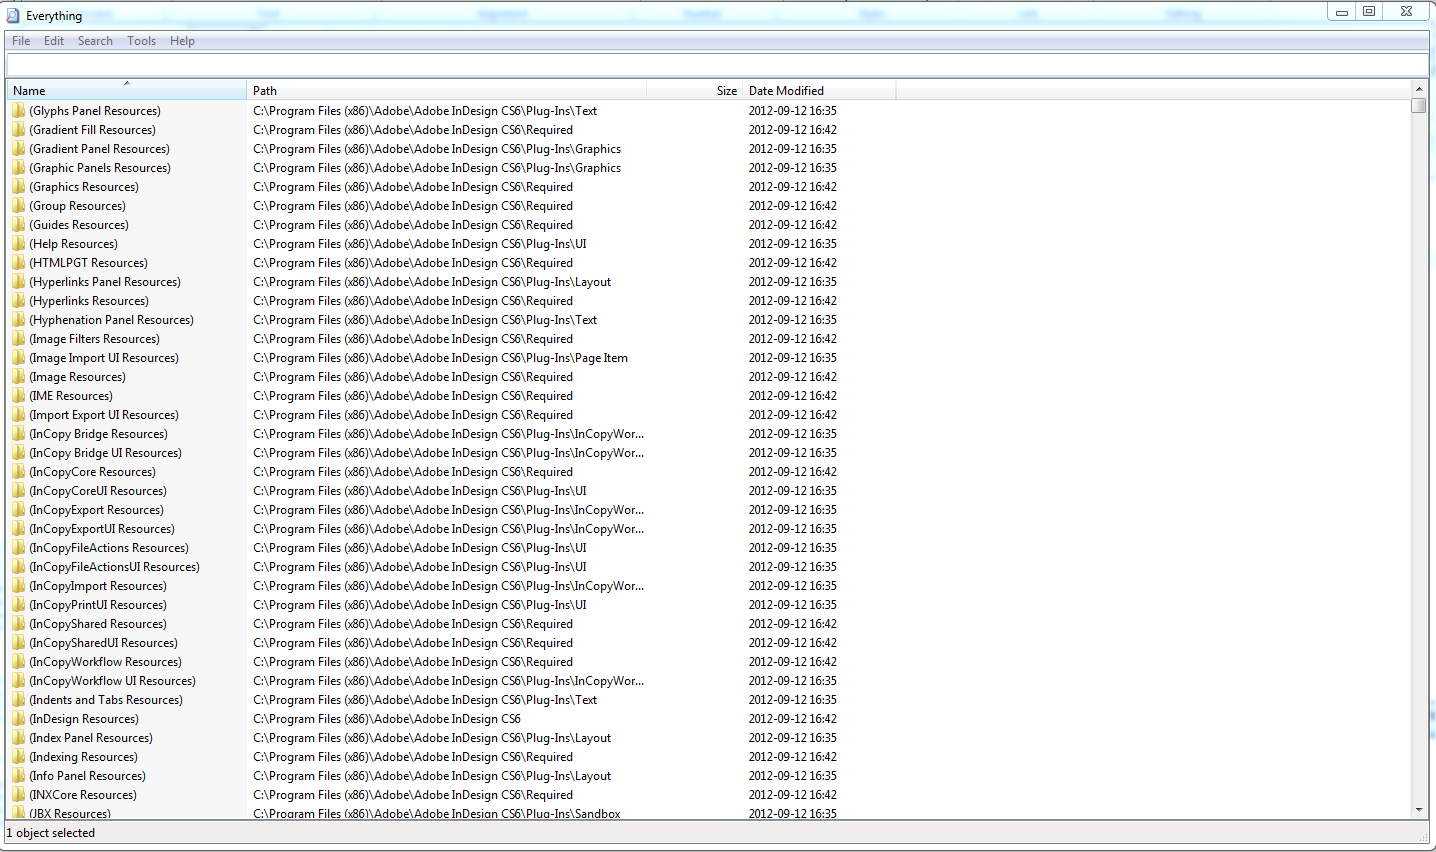Viewport: 1436px width, 852px height.
Task: Click folder icon of (Import Export UI Resources)
Action: (19, 415)
